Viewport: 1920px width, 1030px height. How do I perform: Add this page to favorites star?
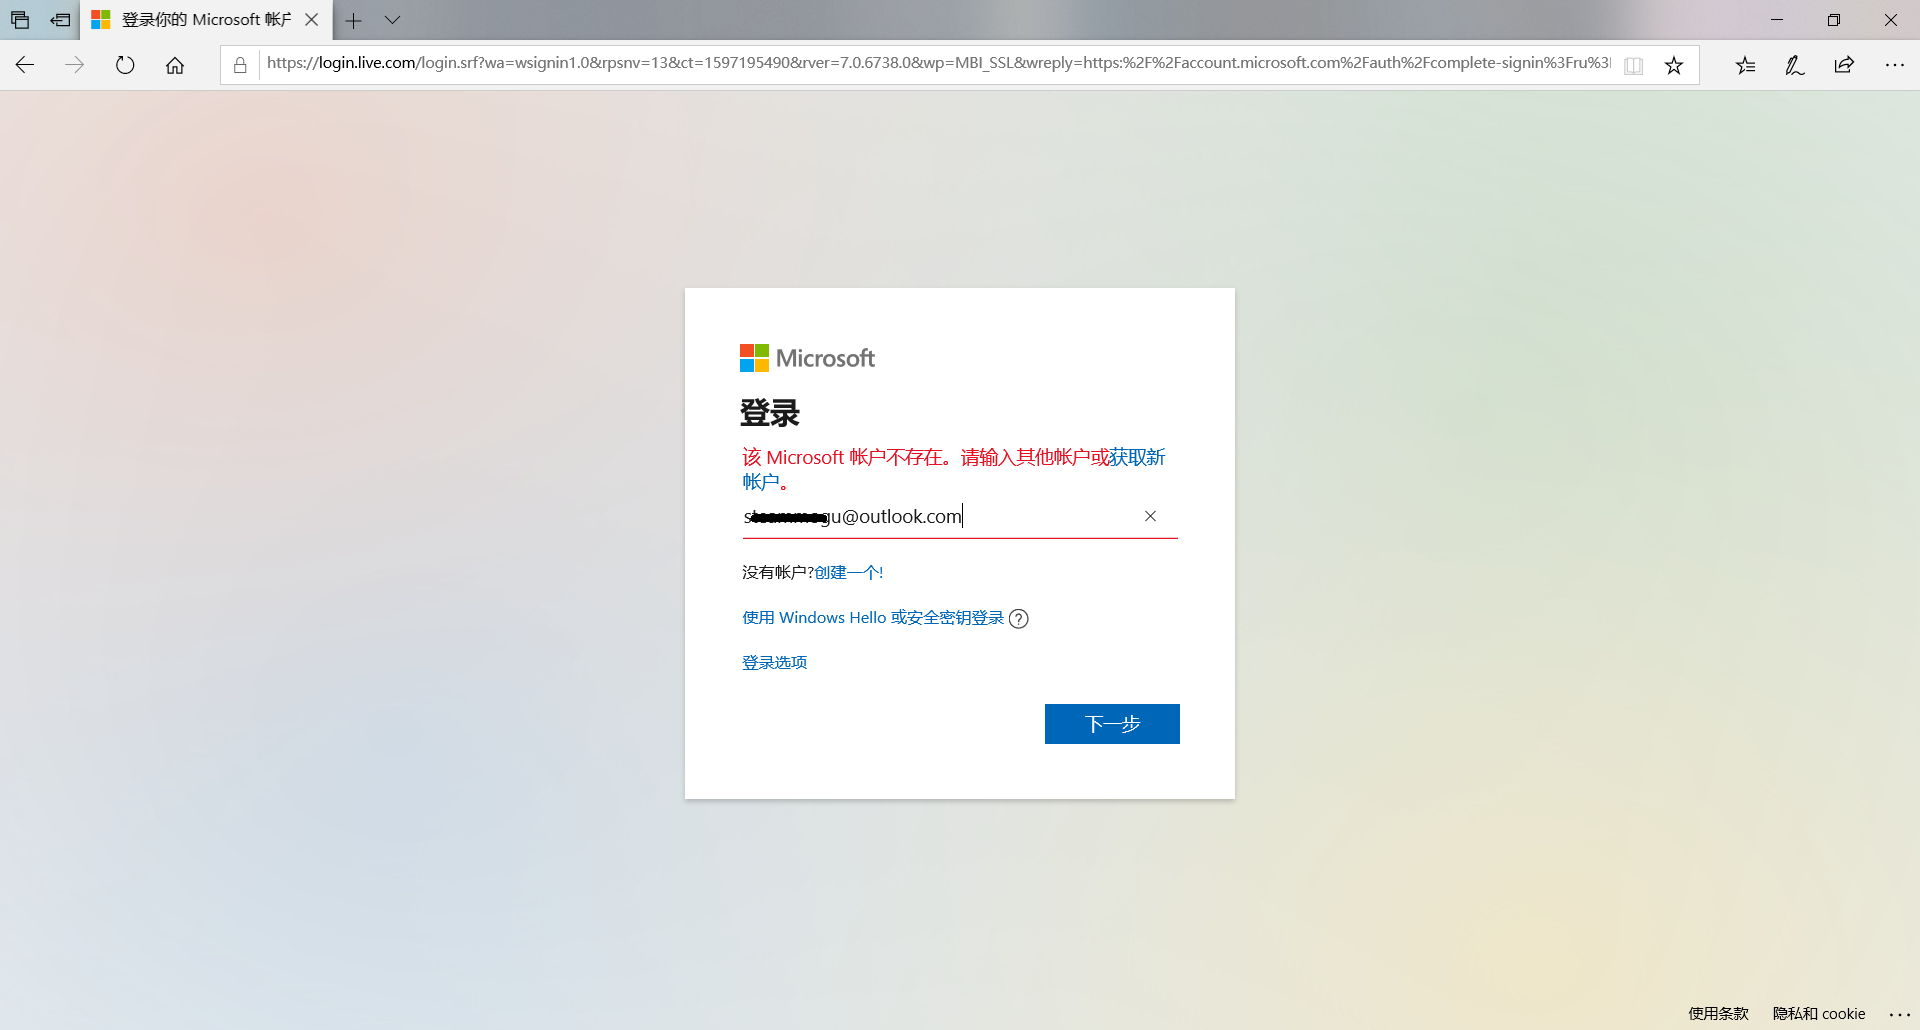[x=1674, y=65]
